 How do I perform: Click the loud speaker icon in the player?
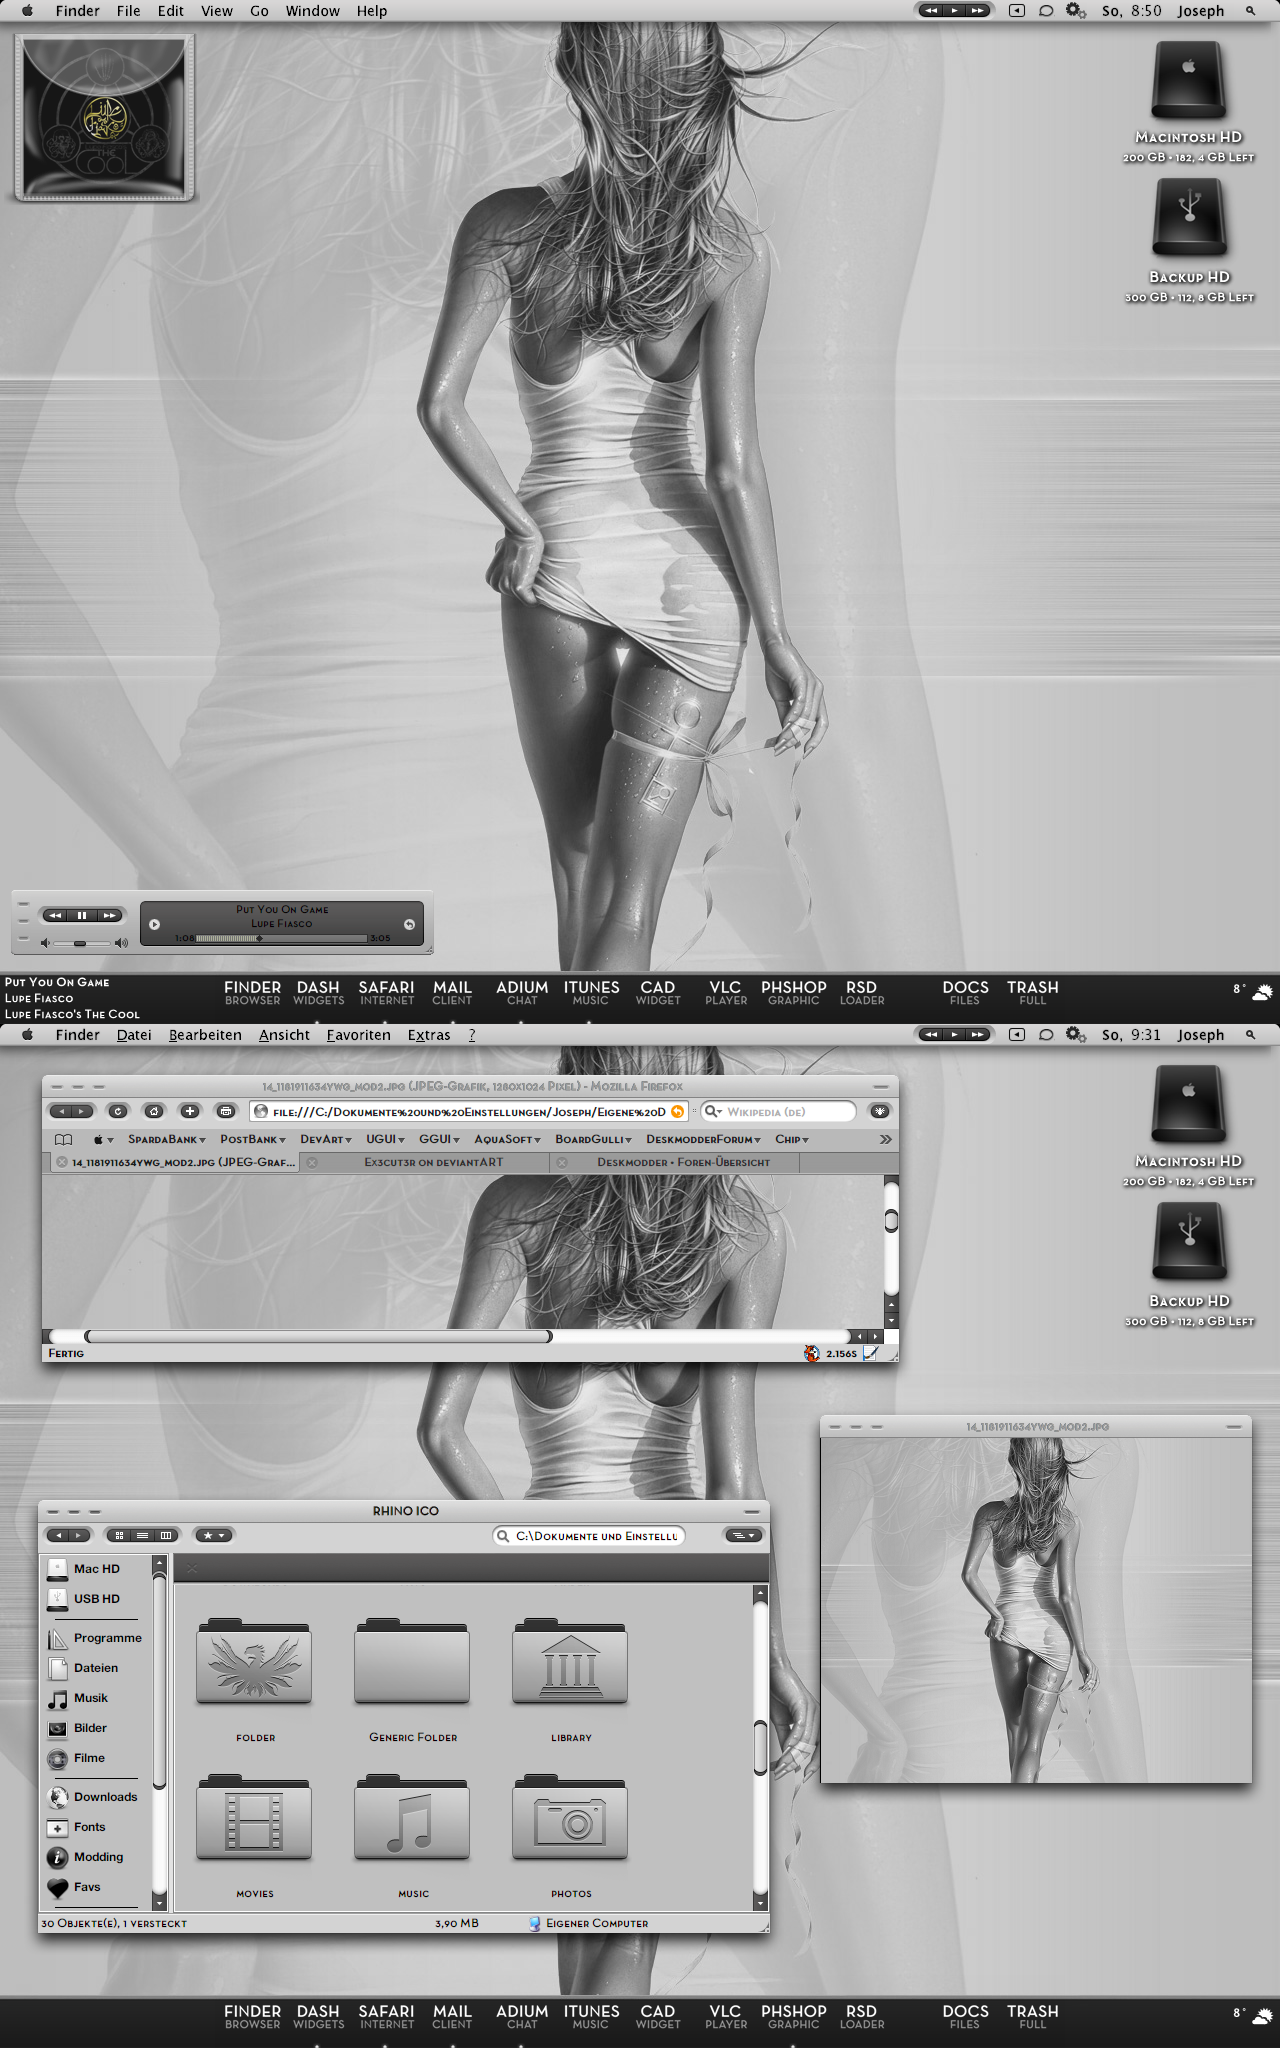pyautogui.click(x=121, y=943)
